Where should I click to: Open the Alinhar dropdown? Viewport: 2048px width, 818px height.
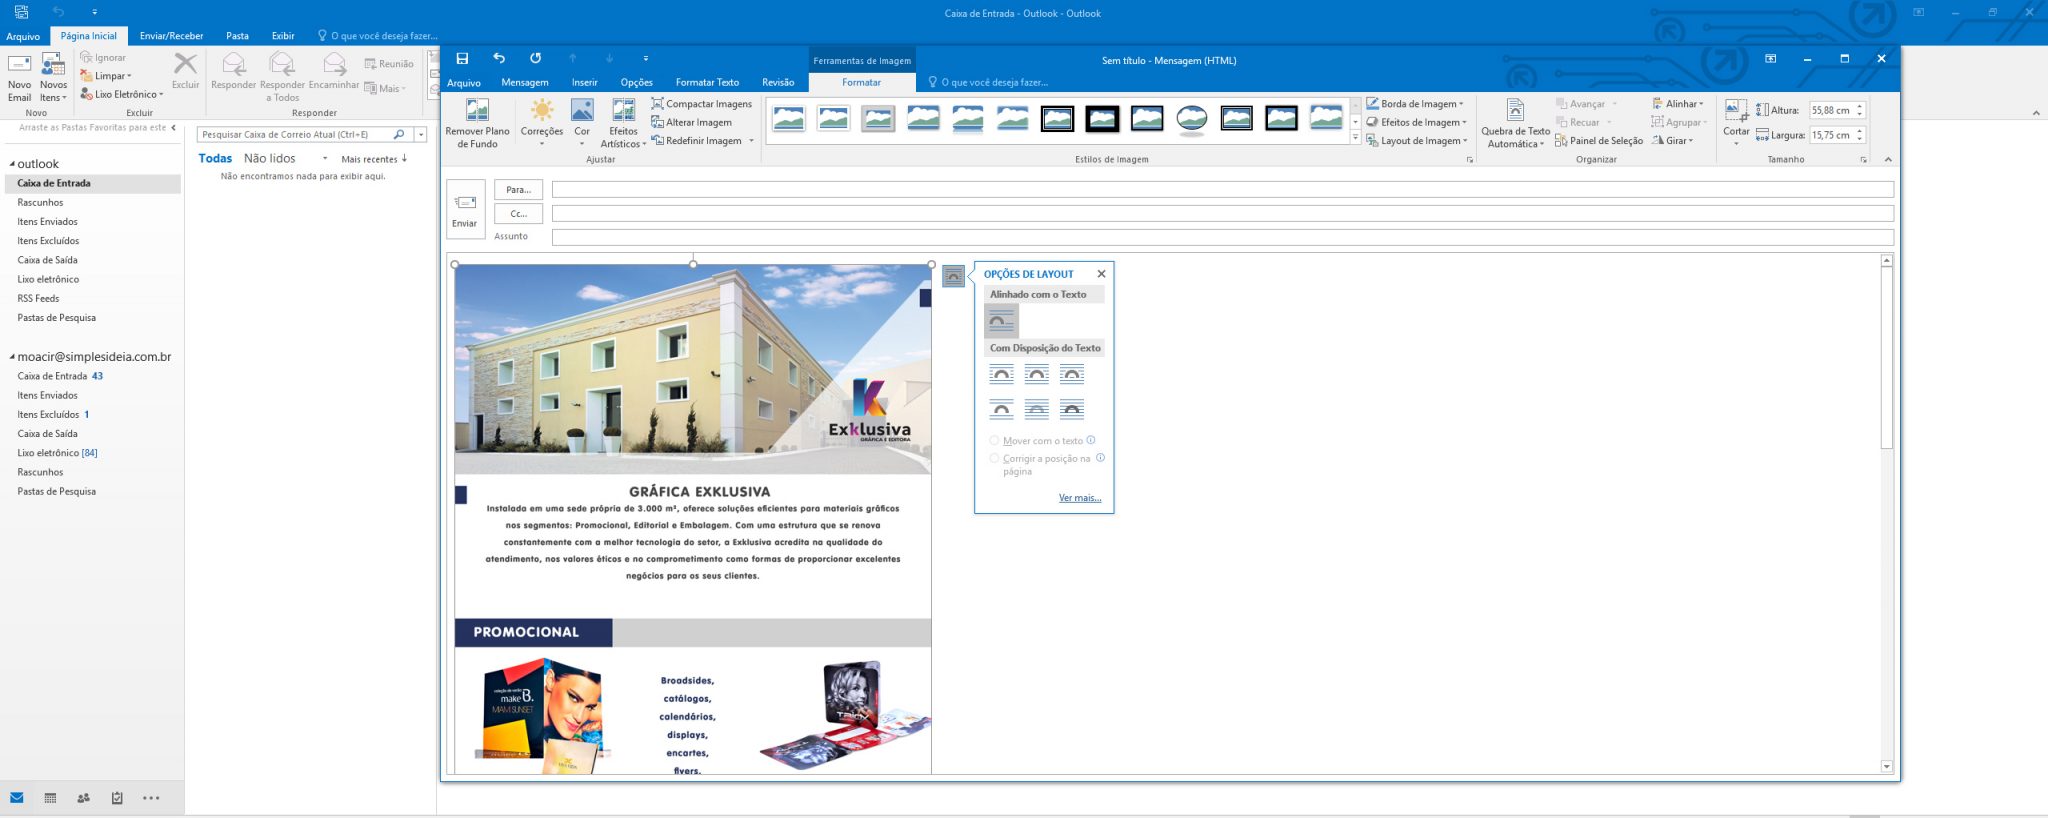click(1678, 104)
